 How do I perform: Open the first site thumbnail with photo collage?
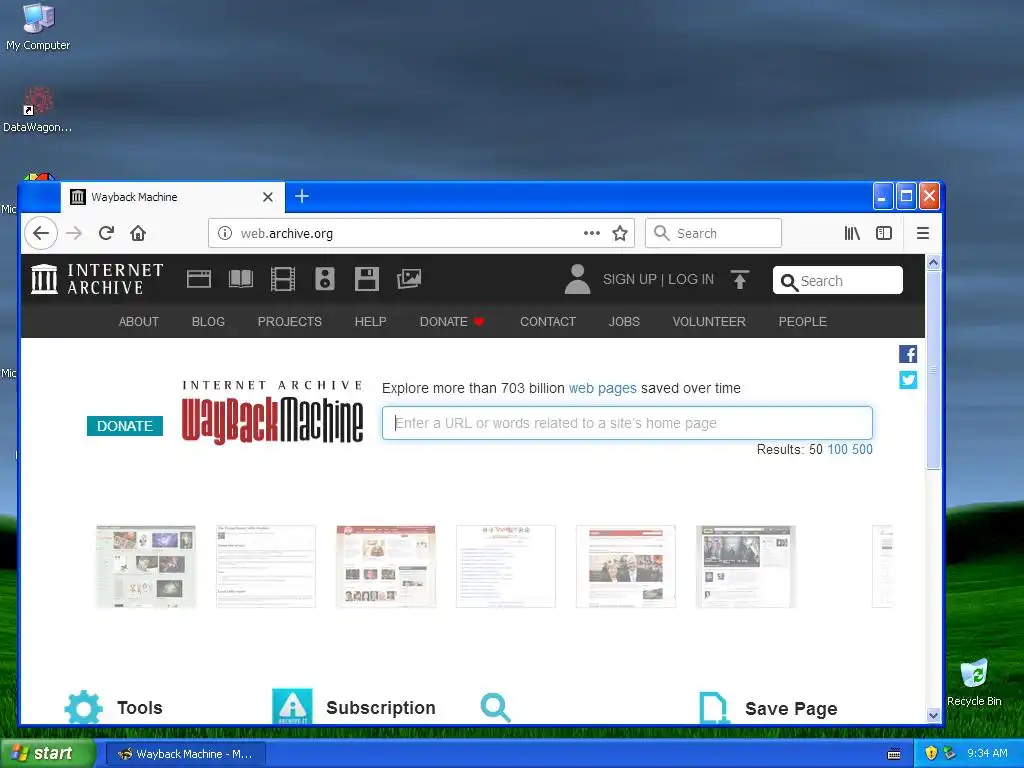click(146, 566)
